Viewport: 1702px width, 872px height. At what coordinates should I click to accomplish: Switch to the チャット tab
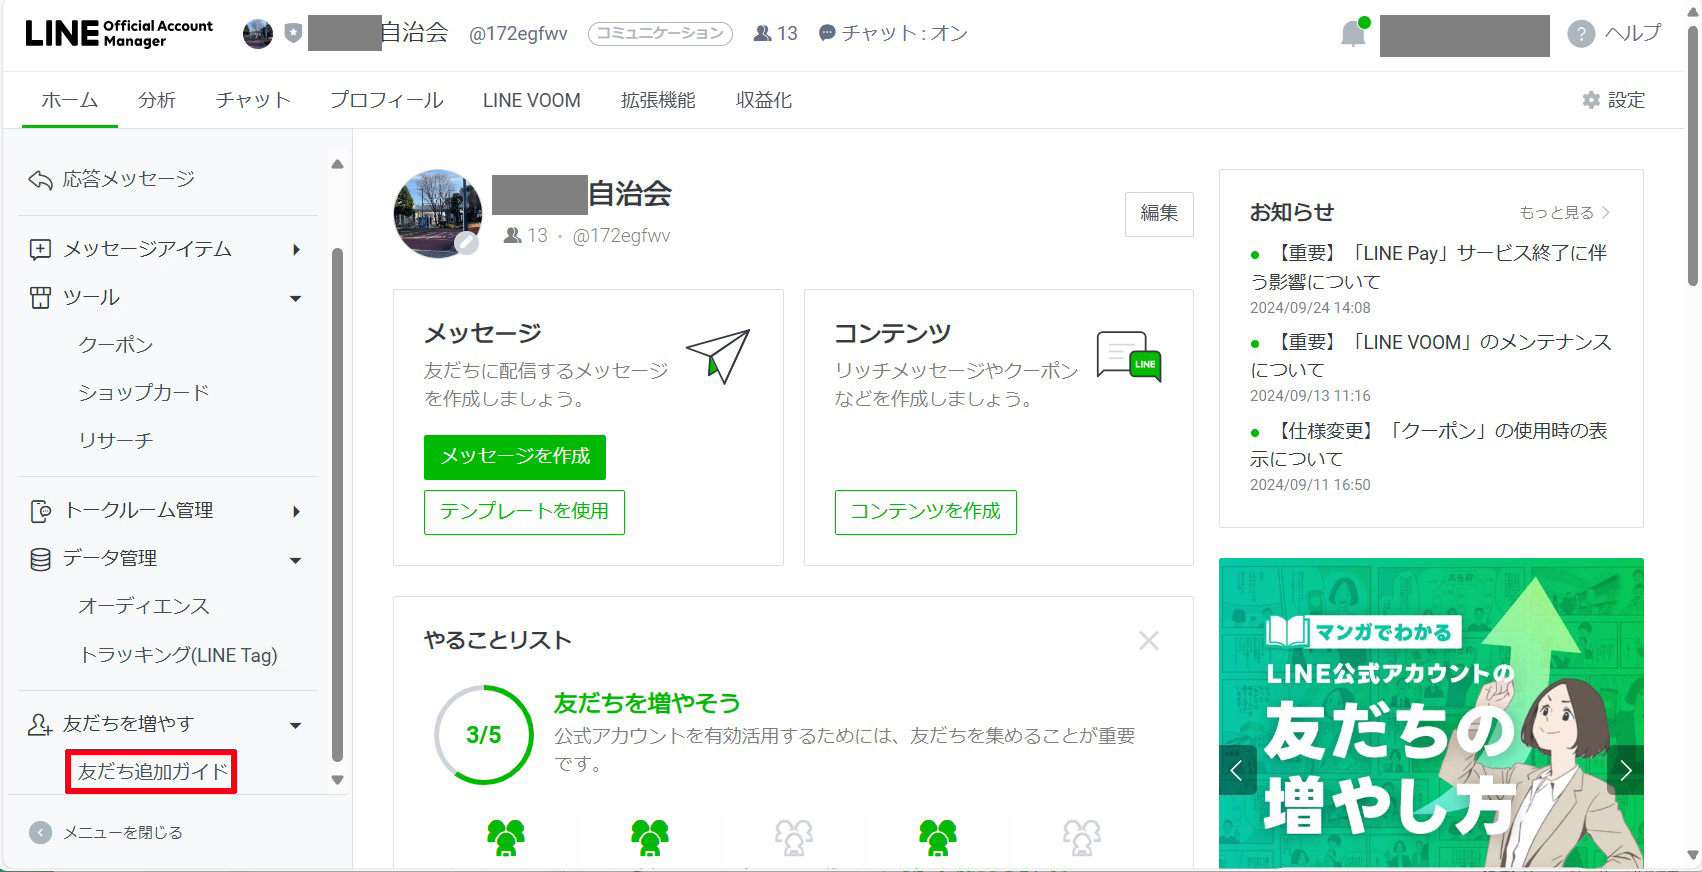253,100
